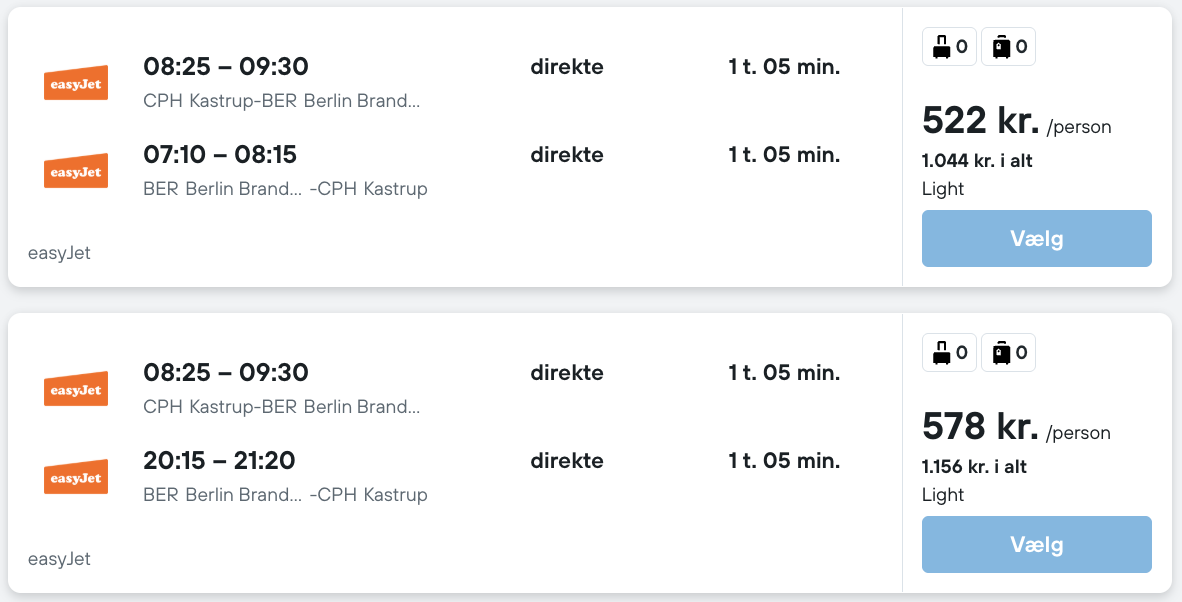The image size is (1182, 602).
Task: Click the 578 kr. per person price
Action: 980,427
